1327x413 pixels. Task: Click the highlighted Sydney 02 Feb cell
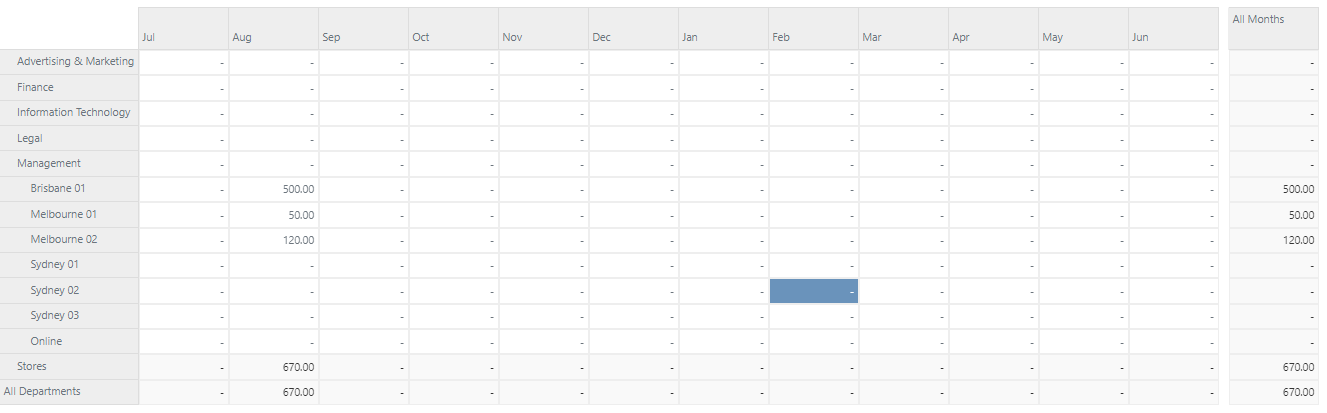click(813, 291)
